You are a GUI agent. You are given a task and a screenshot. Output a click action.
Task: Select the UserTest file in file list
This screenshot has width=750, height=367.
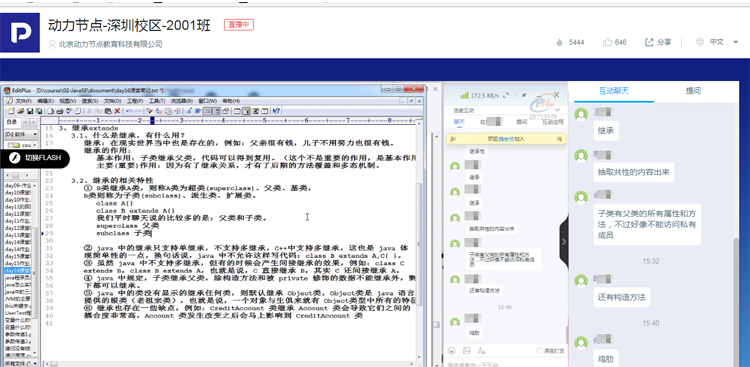coord(18,312)
